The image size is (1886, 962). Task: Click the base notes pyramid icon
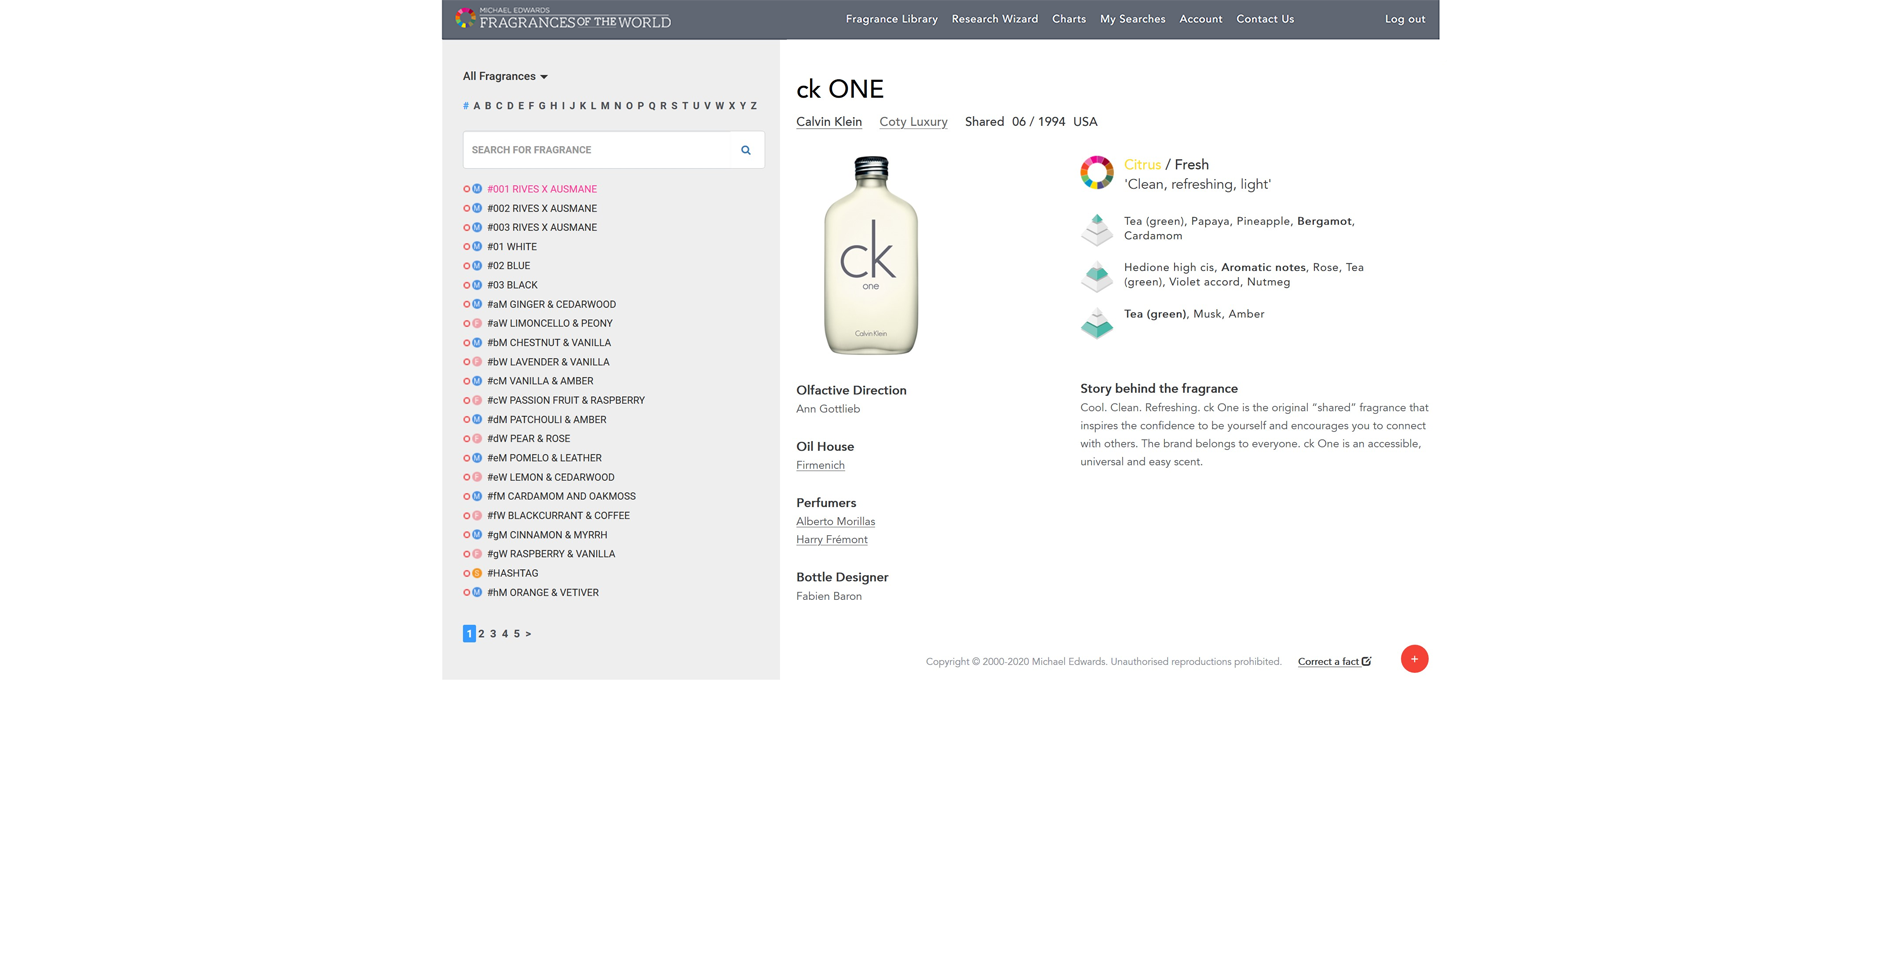[1096, 323]
